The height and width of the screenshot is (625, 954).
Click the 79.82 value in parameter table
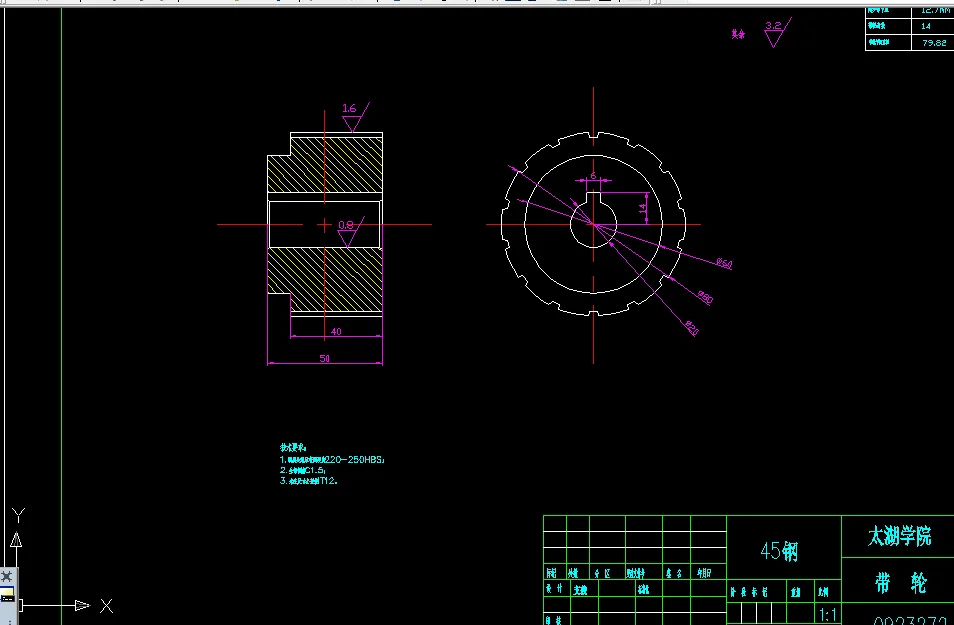coord(934,43)
